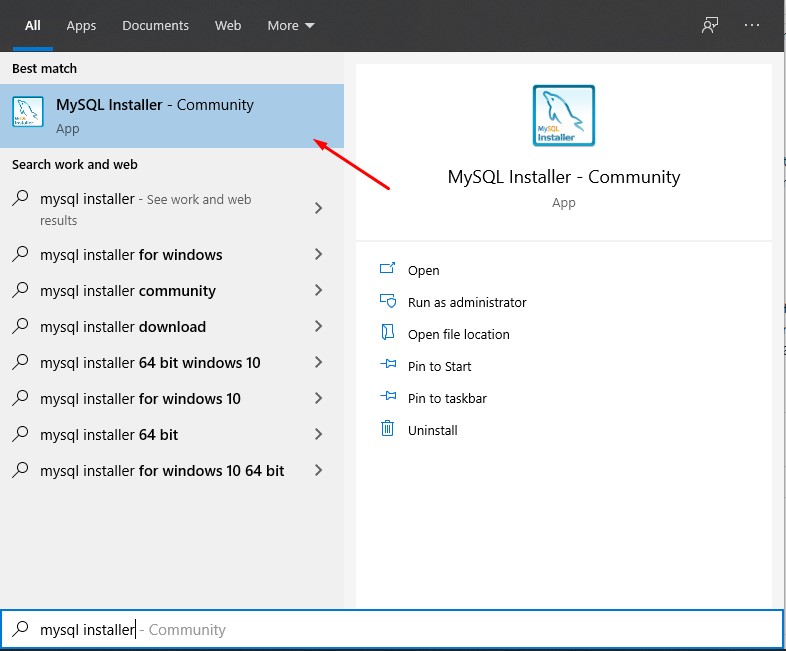Switch to the Documents tab
The image size is (786, 651).
click(155, 26)
